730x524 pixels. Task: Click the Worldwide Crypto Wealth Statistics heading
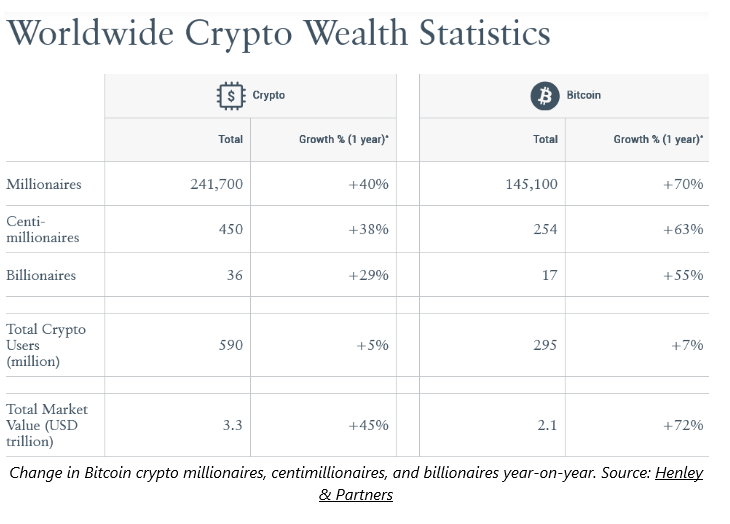[x=278, y=33]
